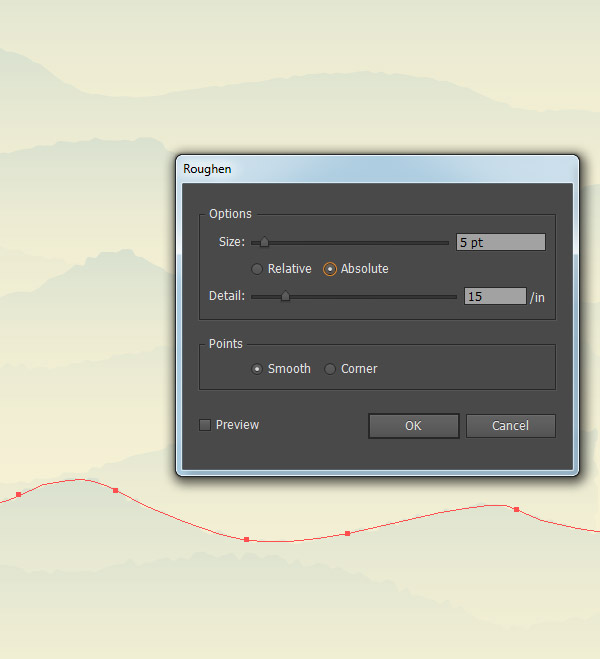Select the Absolute radio button
Image resolution: width=600 pixels, height=659 pixels.
click(x=330, y=269)
